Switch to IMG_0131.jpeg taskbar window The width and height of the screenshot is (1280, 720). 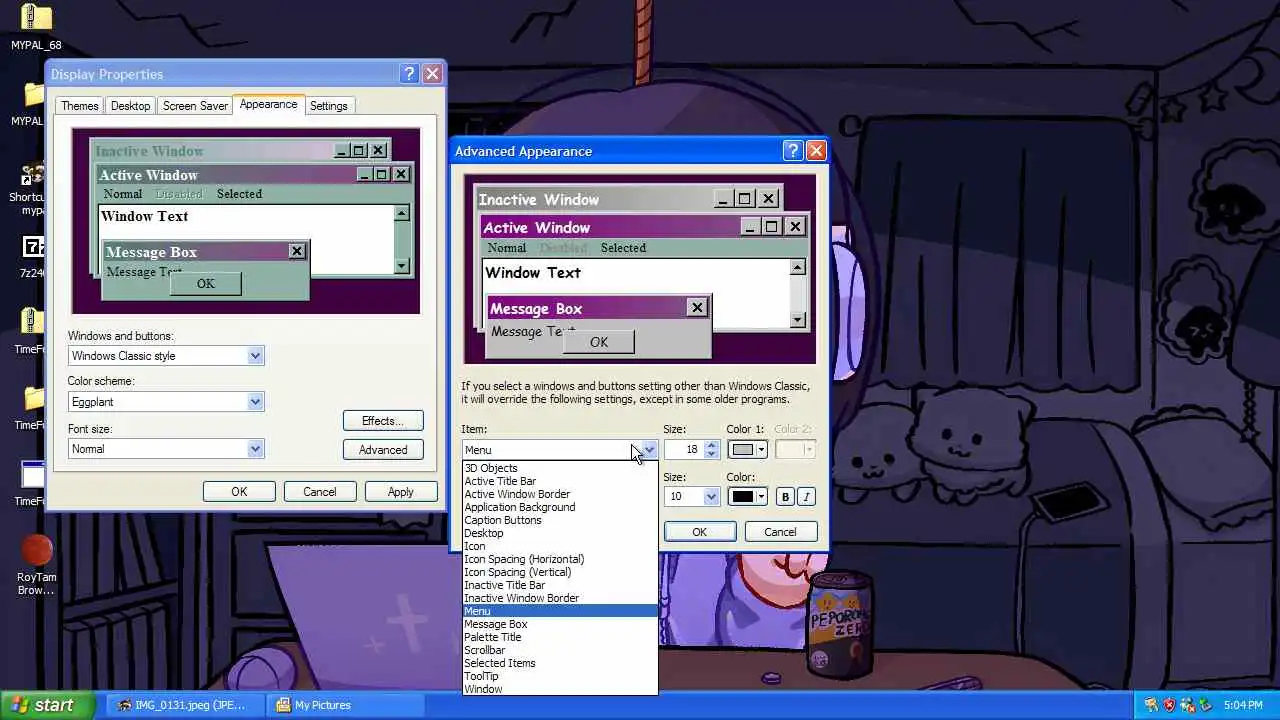point(184,705)
